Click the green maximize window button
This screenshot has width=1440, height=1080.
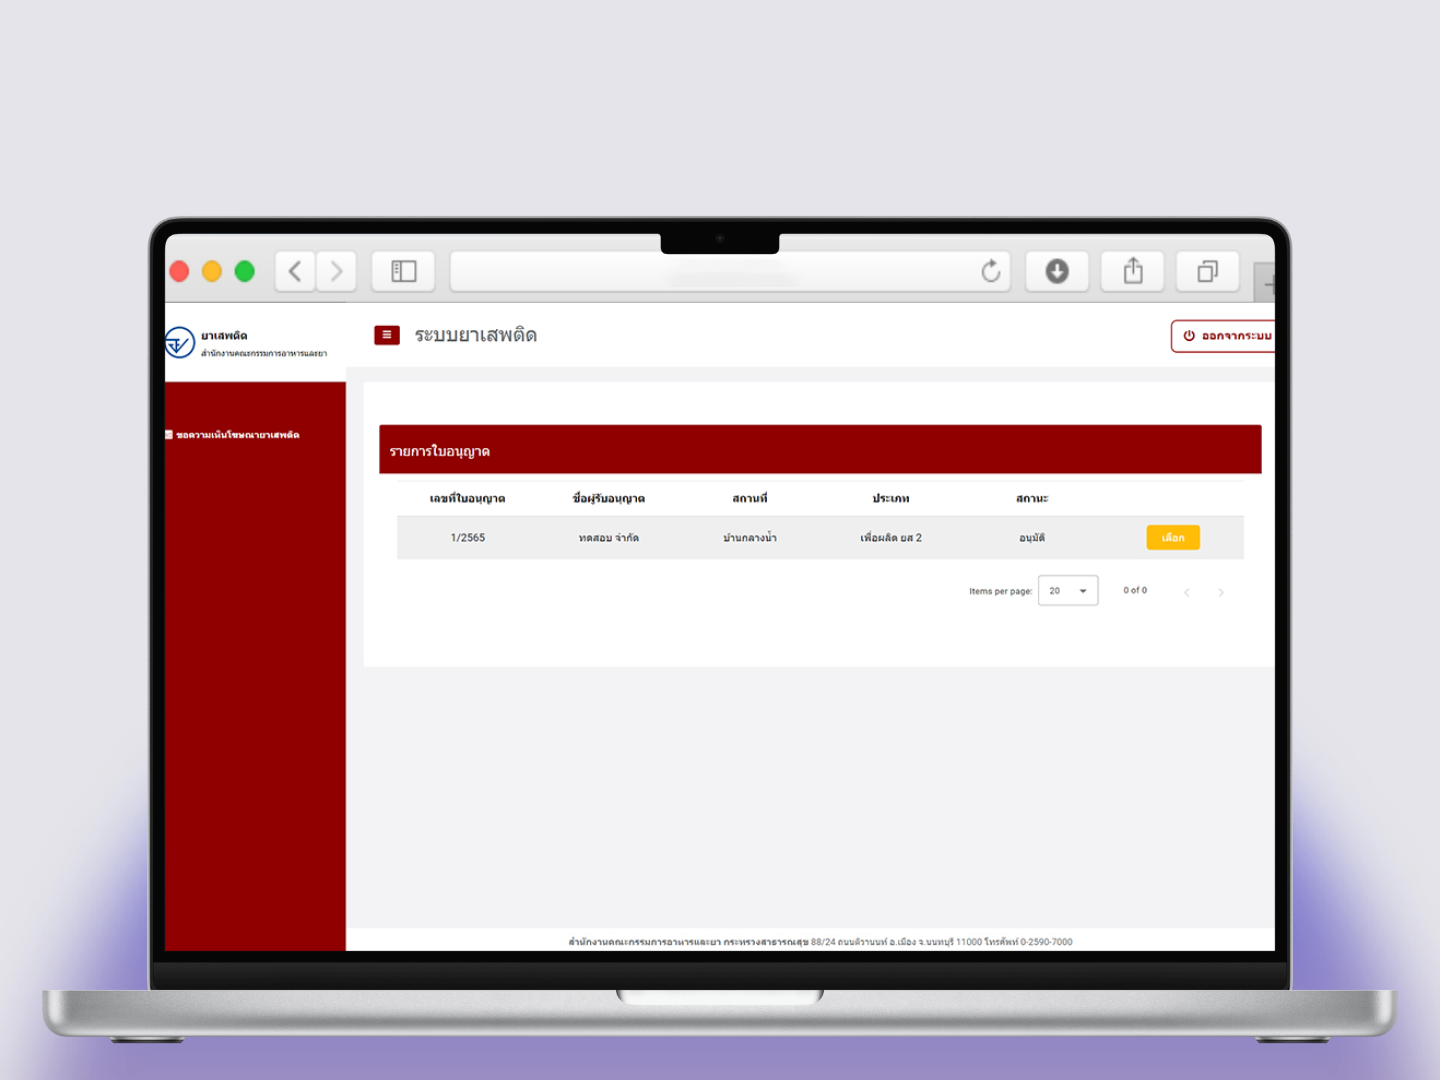pyautogui.click(x=245, y=271)
